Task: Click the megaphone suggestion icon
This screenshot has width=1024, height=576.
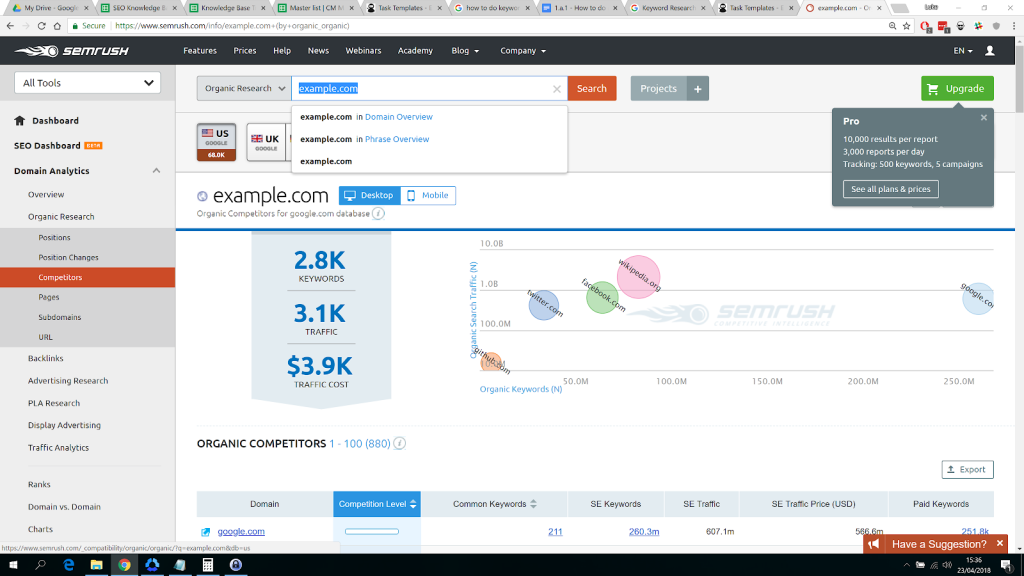Action: pyautogui.click(x=874, y=544)
